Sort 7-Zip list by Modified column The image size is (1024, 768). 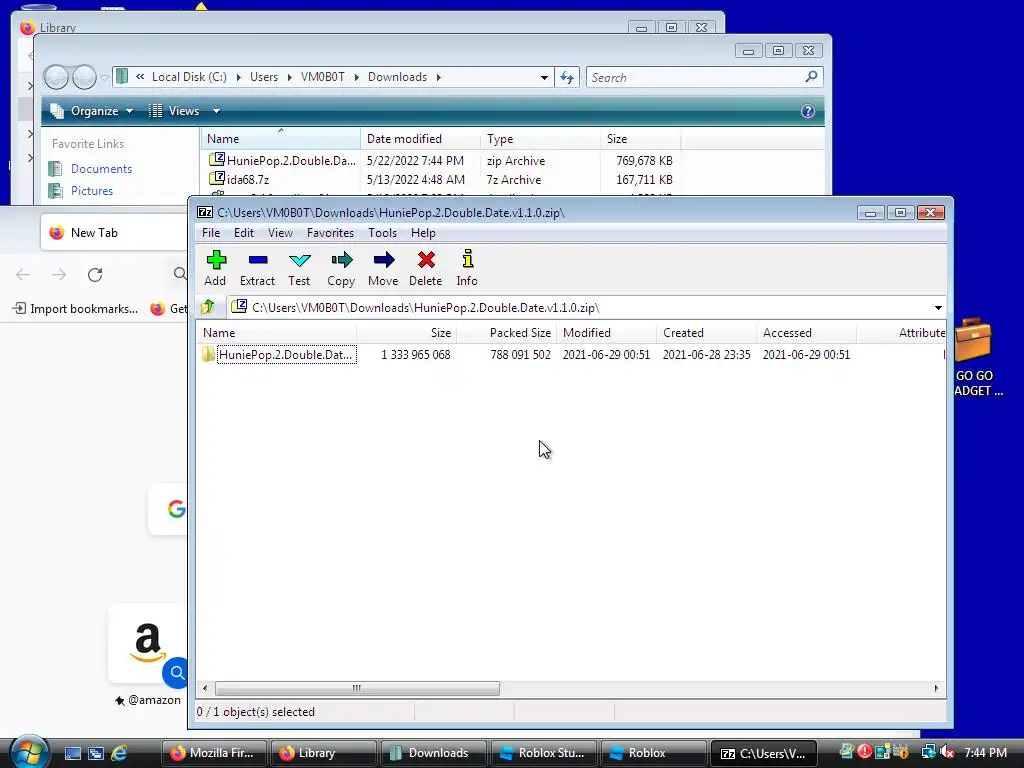click(x=606, y=332)
